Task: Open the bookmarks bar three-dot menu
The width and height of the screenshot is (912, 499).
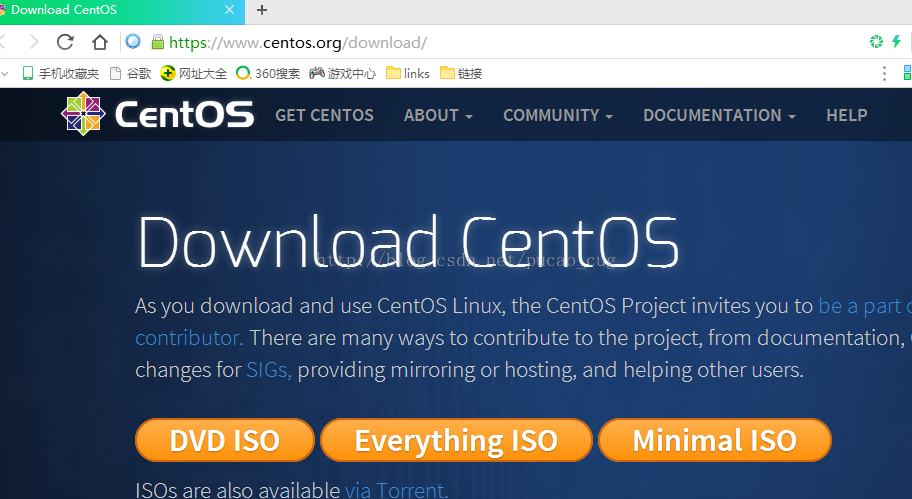Action: (884, 73)
